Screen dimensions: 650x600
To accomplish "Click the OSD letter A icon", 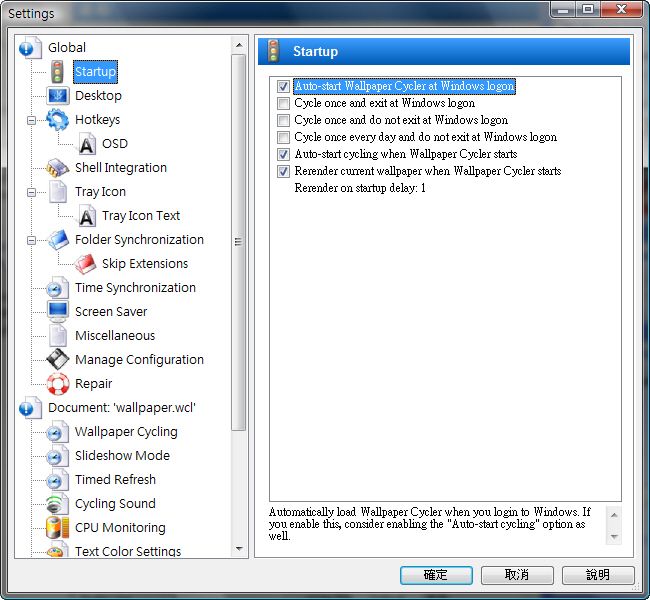I will pos(86,144).
